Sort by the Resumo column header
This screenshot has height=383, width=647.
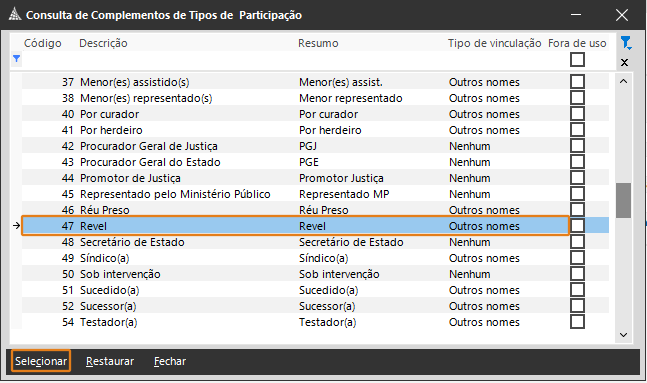coord(318,43)
